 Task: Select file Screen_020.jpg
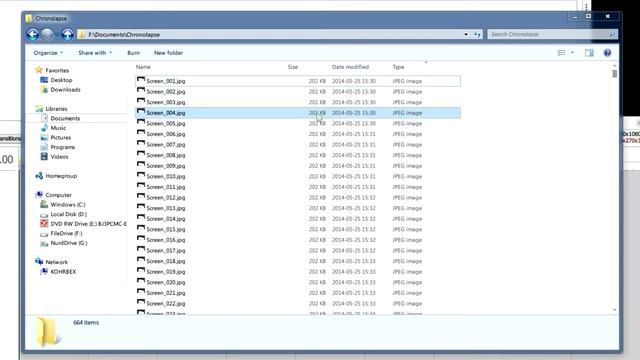[x=298, y=282]
